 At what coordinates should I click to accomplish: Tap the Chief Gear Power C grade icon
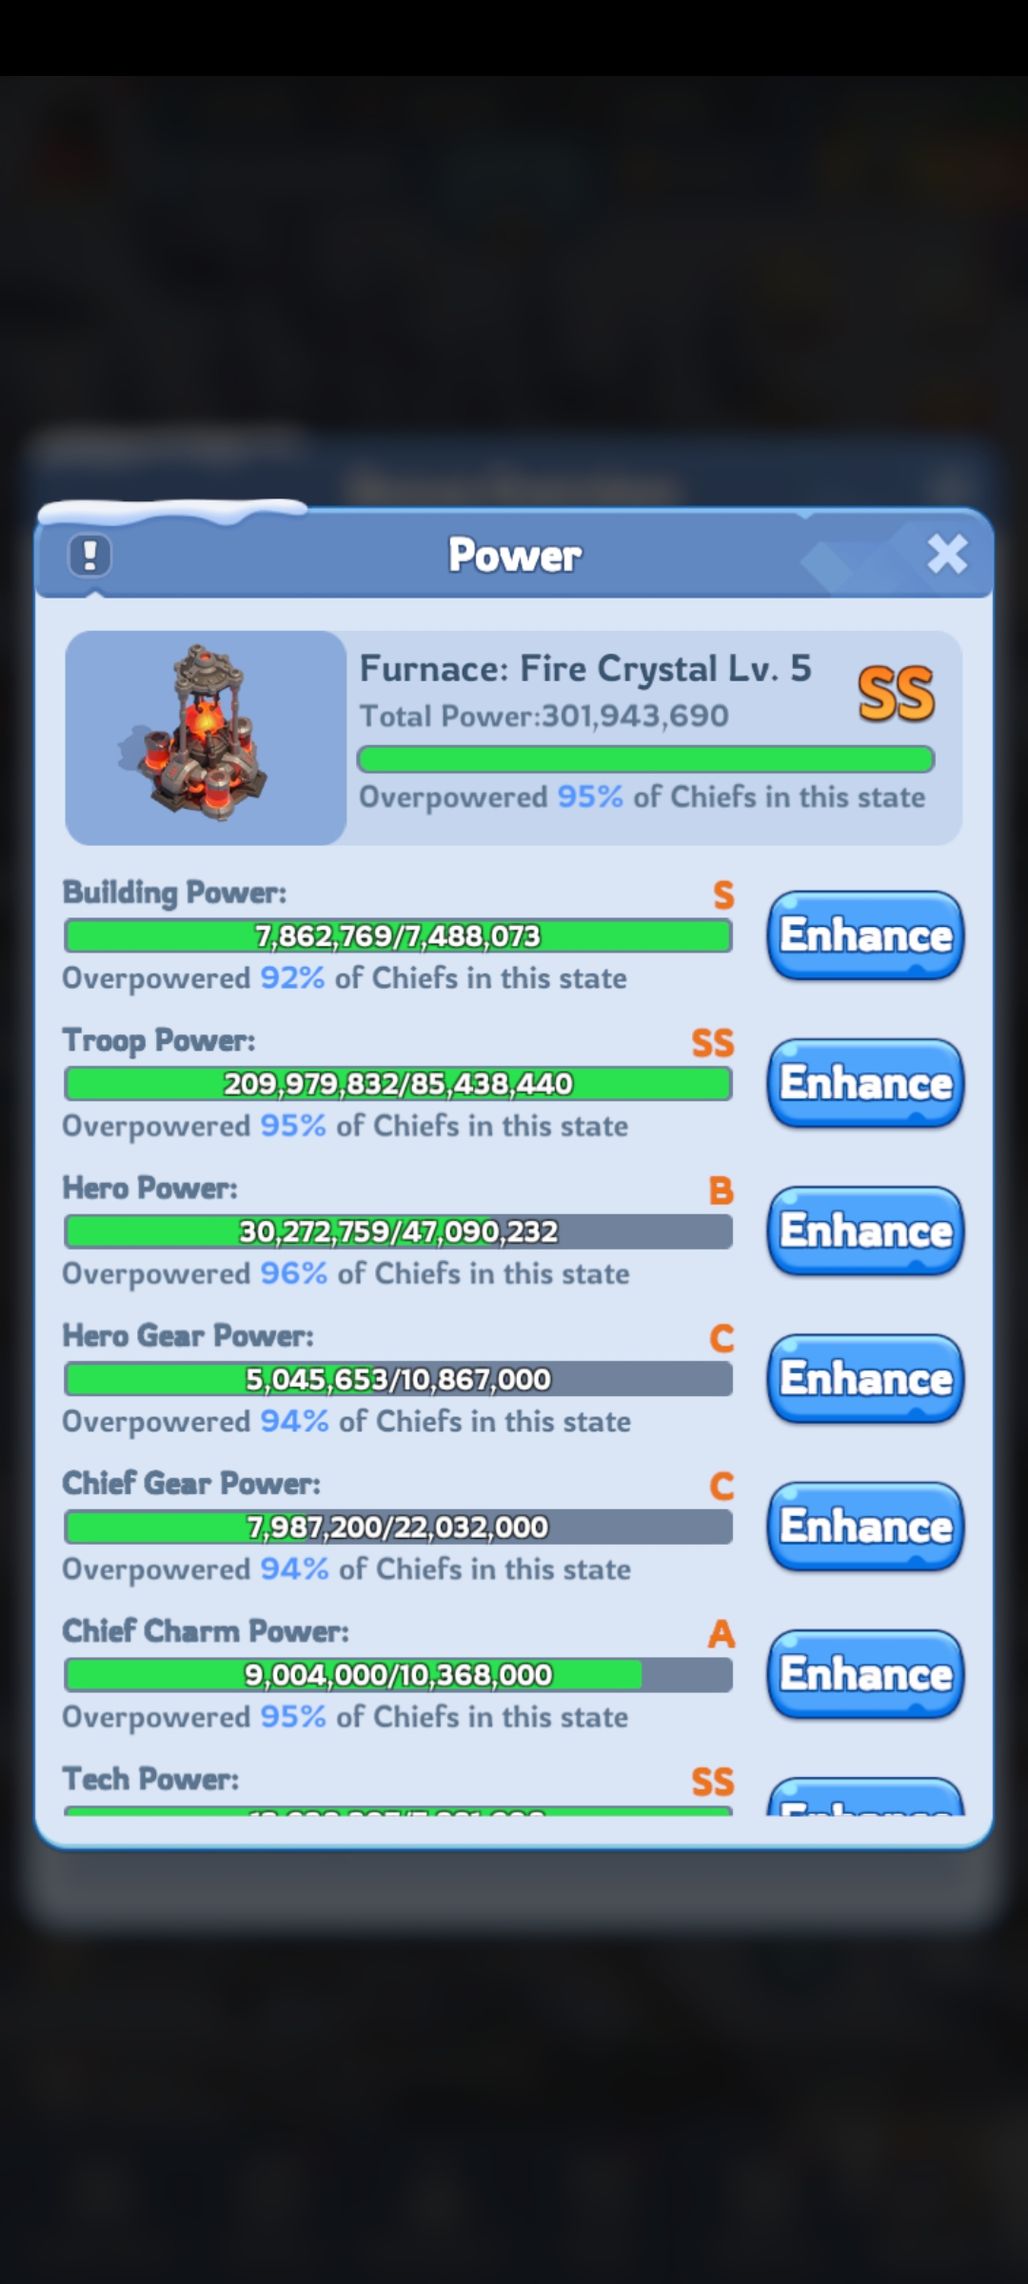[721, 1487]
